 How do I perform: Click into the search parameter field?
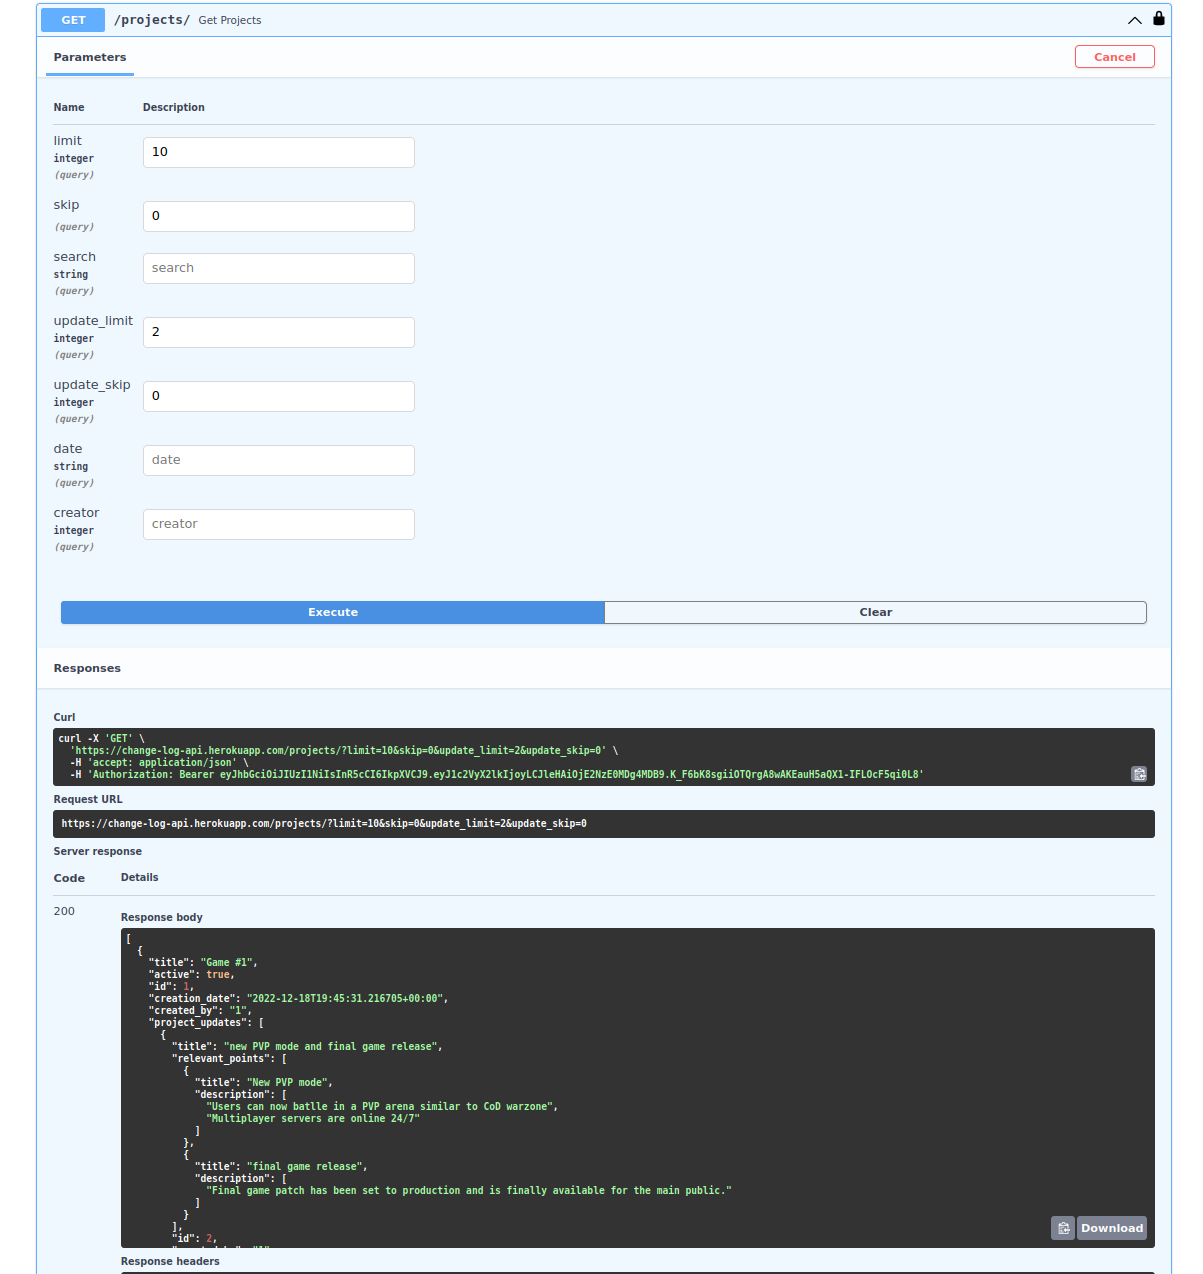(279, 268)
